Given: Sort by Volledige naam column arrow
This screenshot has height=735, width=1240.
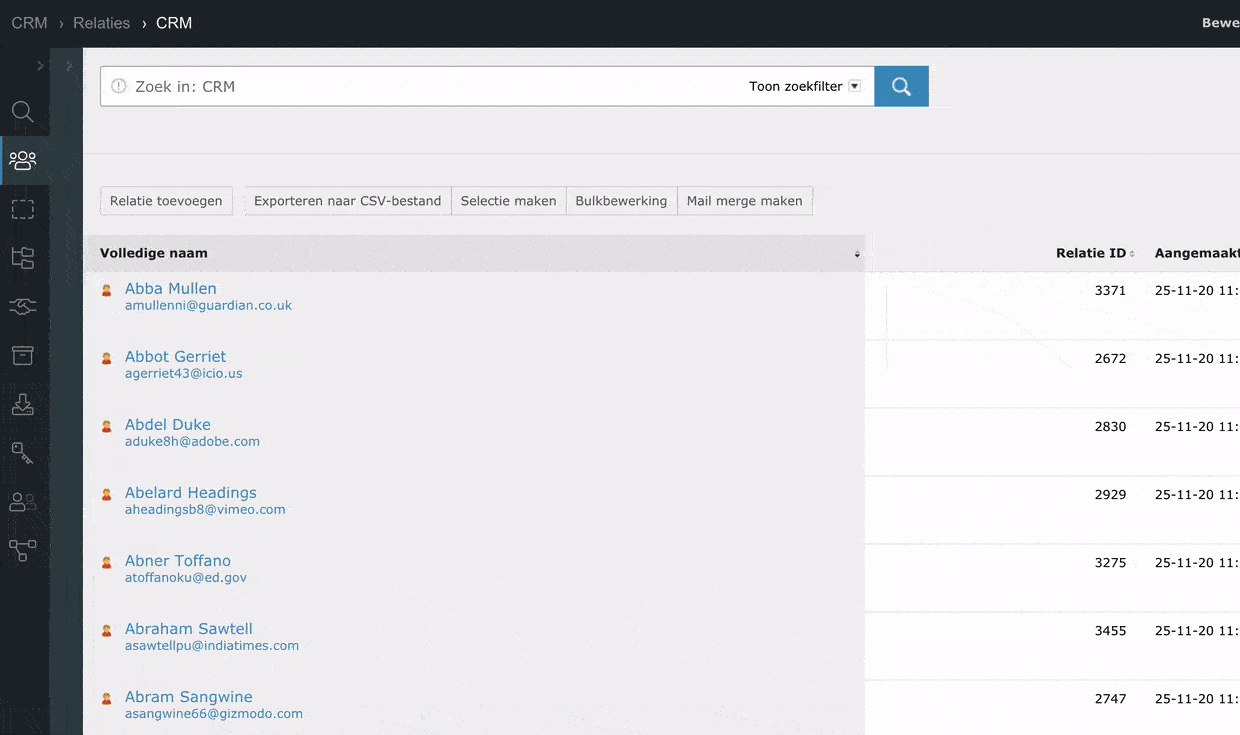Looking at the screenshot, I should click(857, 255).
